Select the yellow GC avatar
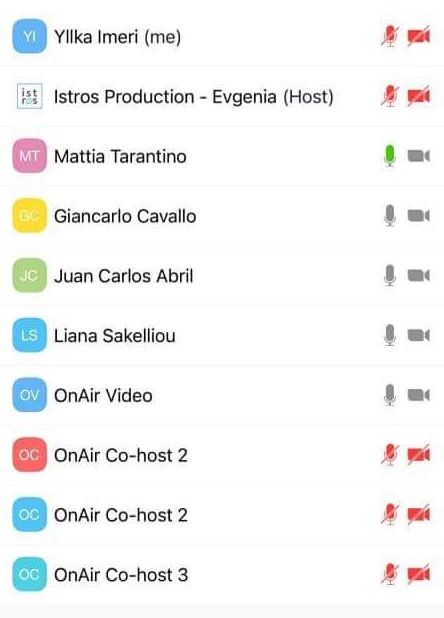444x618 pixels. point(30,216)
